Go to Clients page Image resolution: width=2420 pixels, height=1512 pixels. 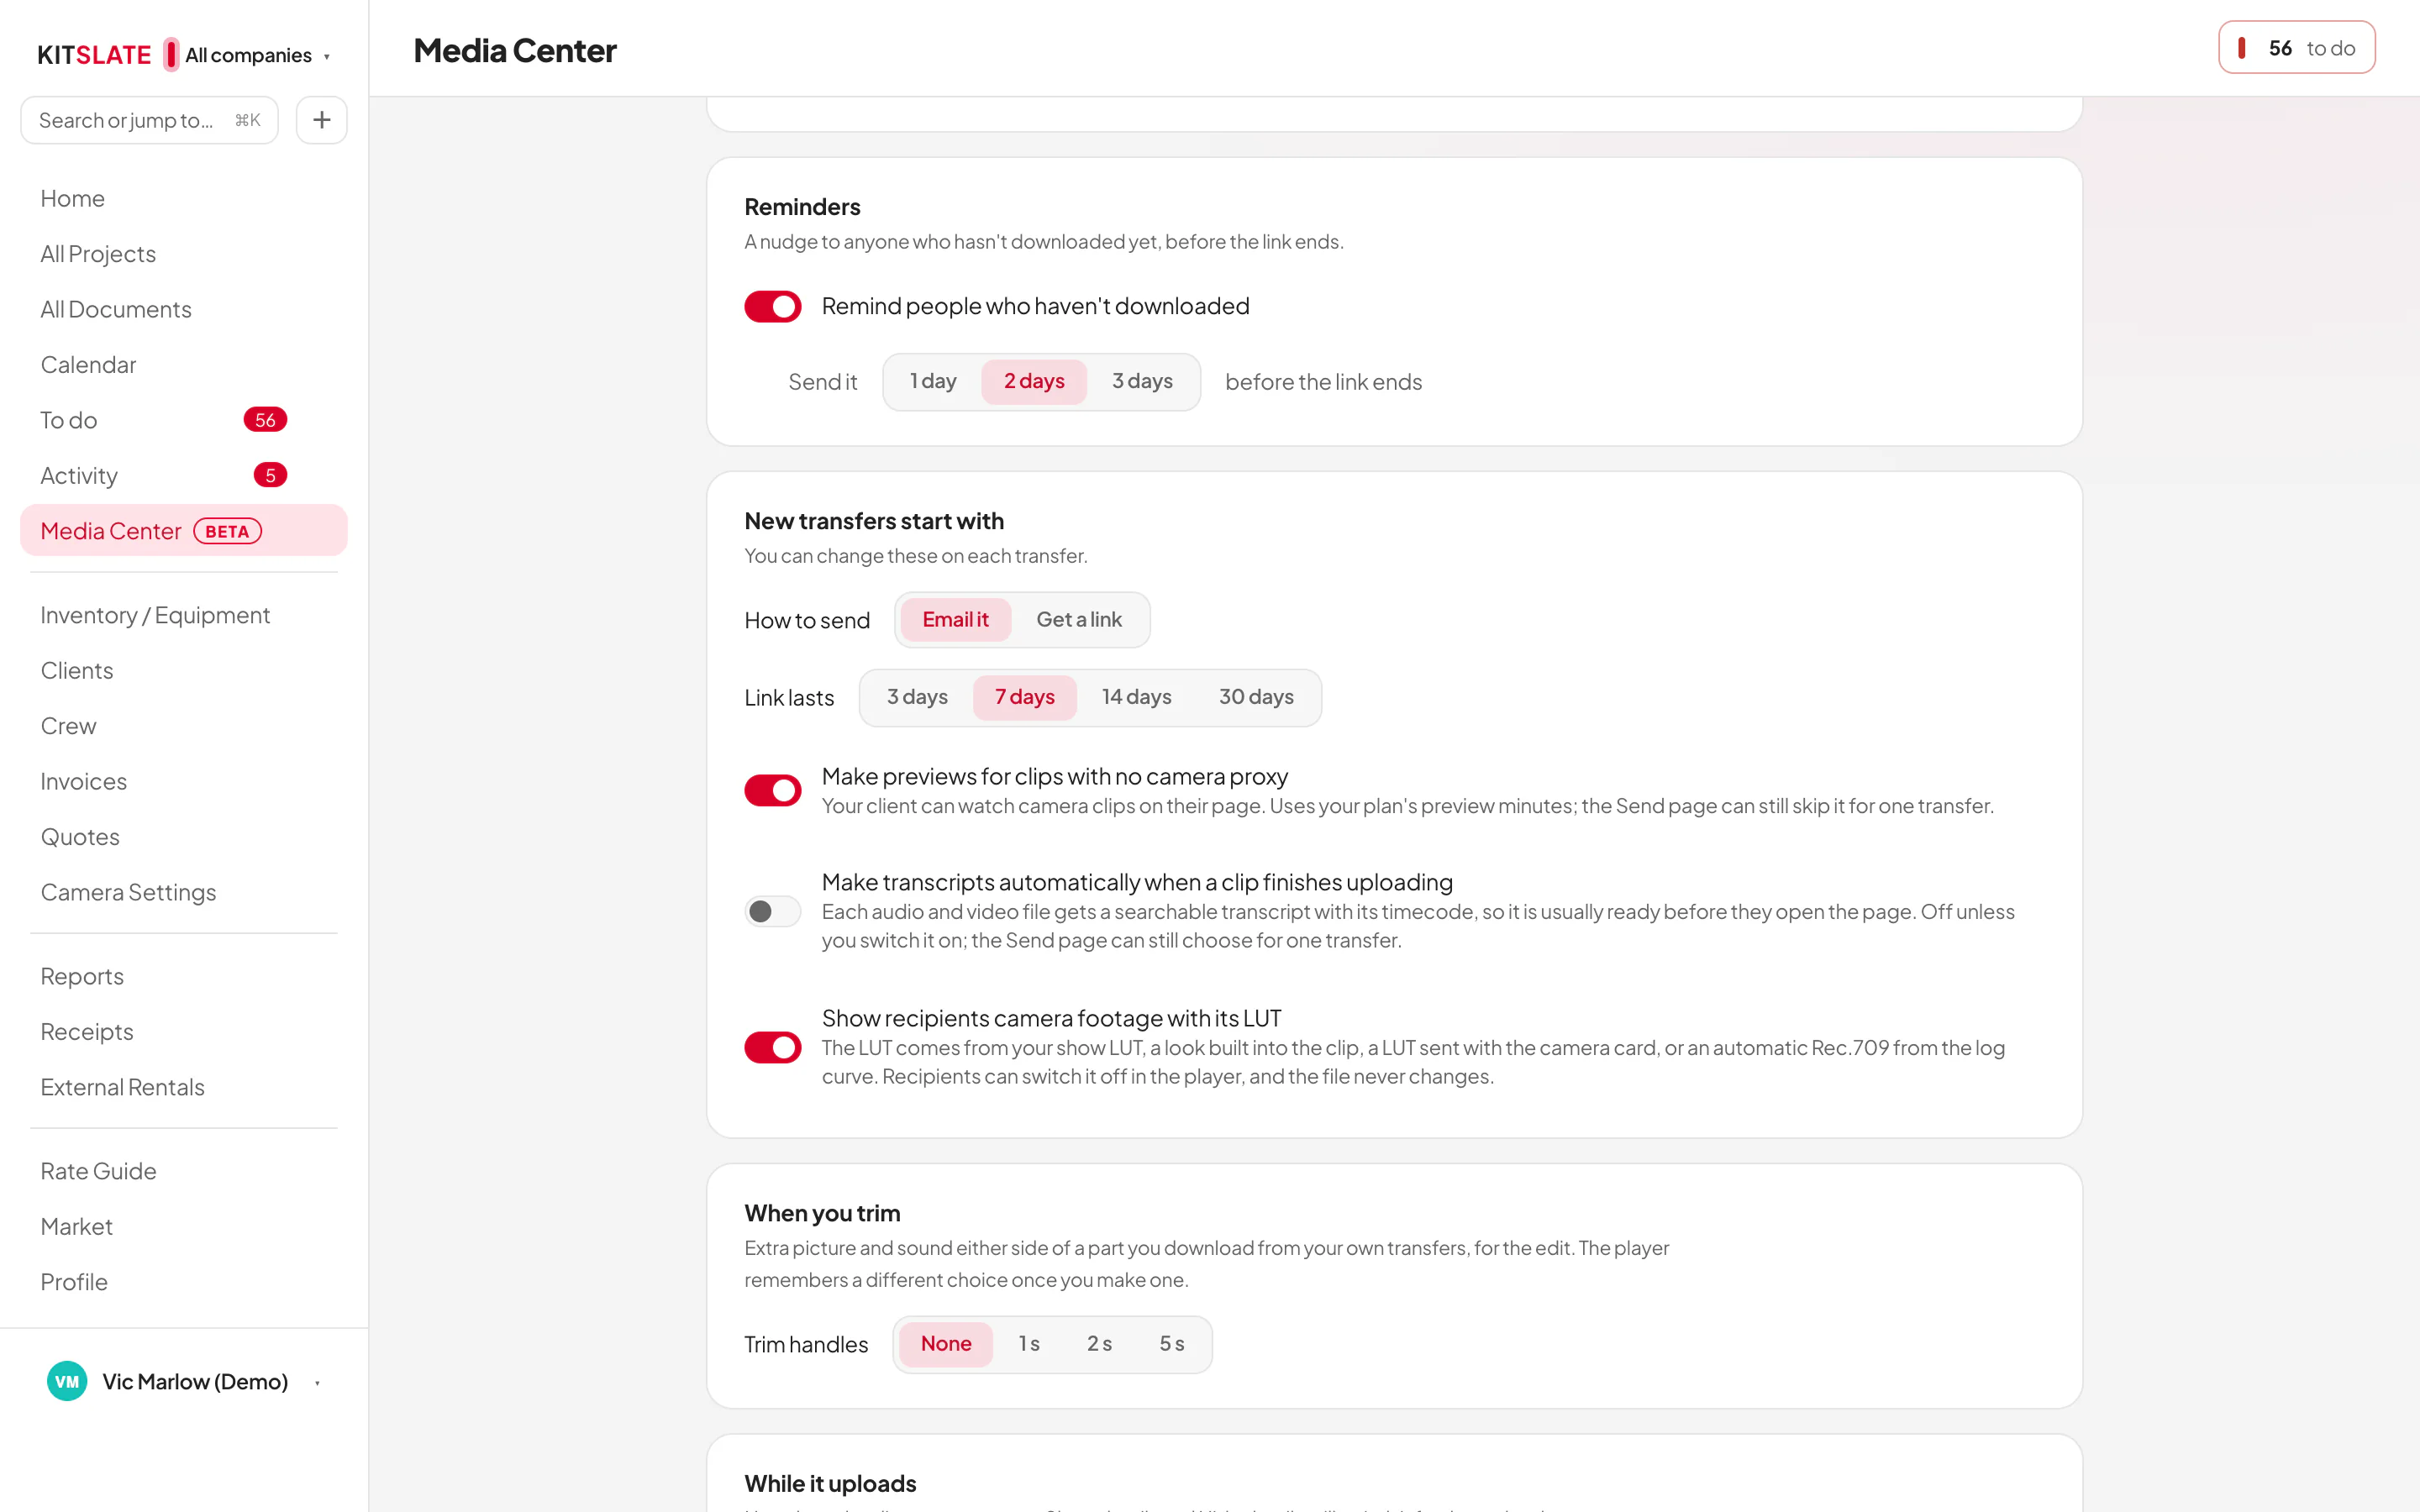point(184,670)
